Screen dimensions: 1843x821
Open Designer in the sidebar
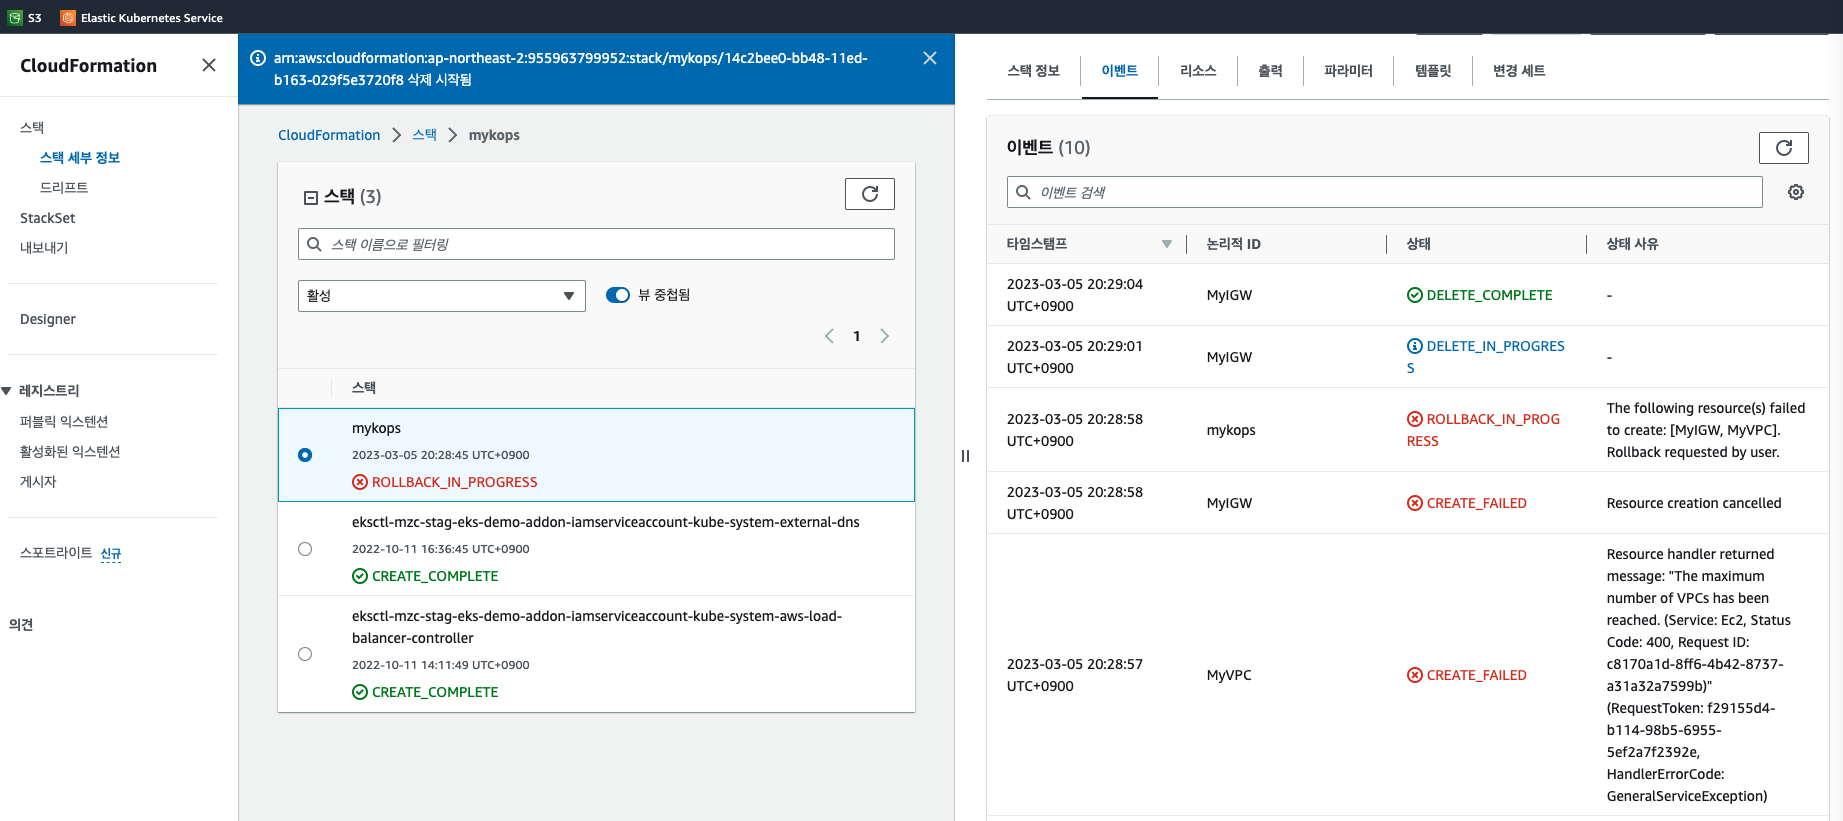tap(48, 319)
